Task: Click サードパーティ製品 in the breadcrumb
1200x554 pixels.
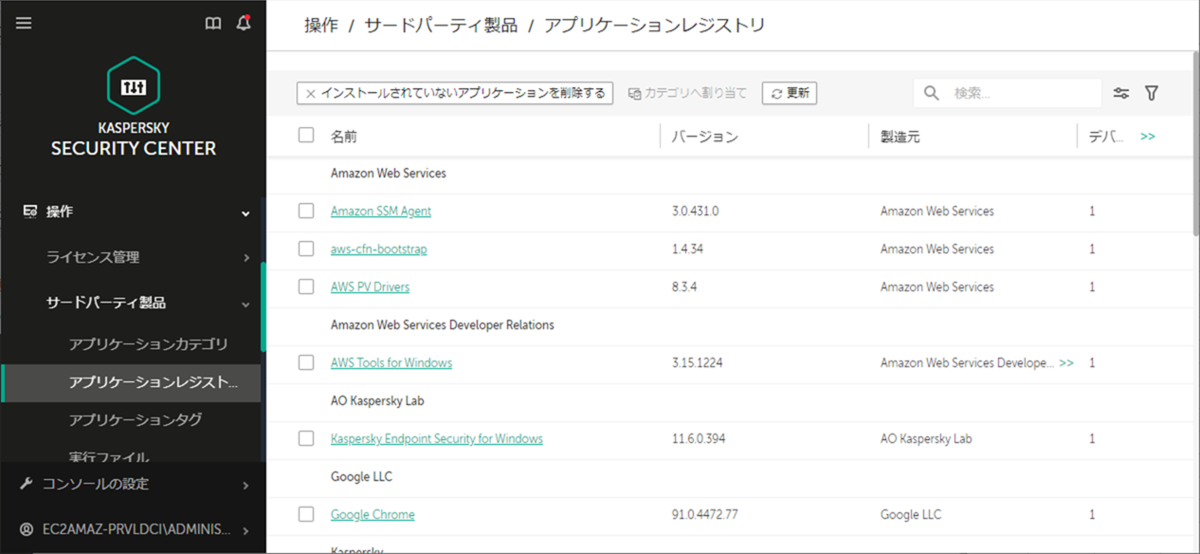Action: point(440,25)
